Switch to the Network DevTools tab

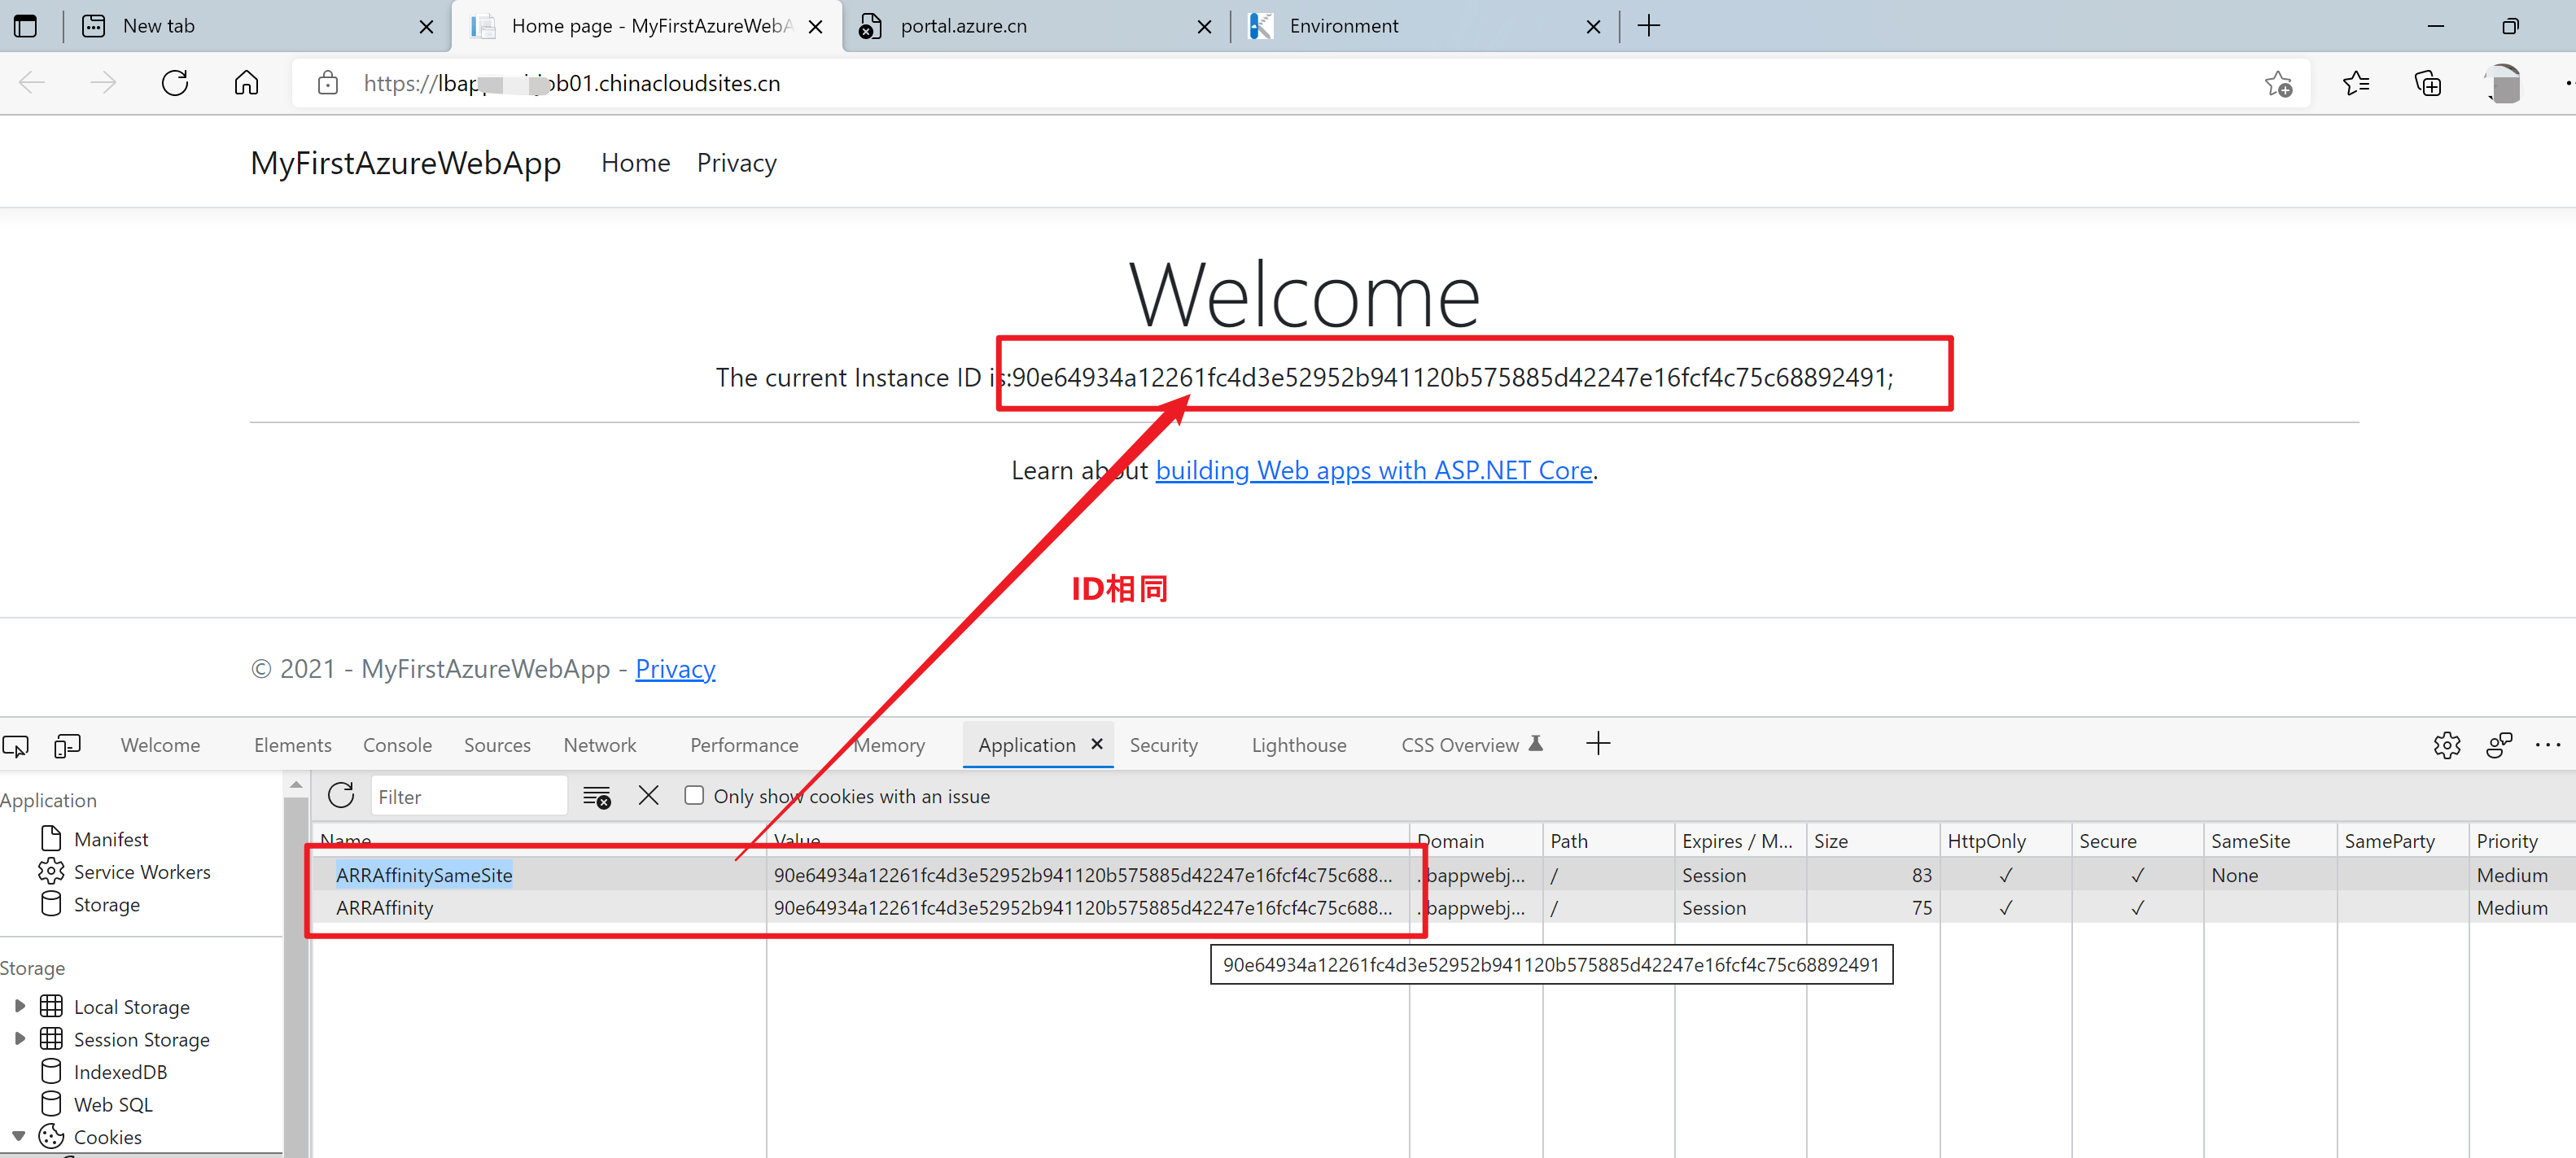[x=599, y=745]
